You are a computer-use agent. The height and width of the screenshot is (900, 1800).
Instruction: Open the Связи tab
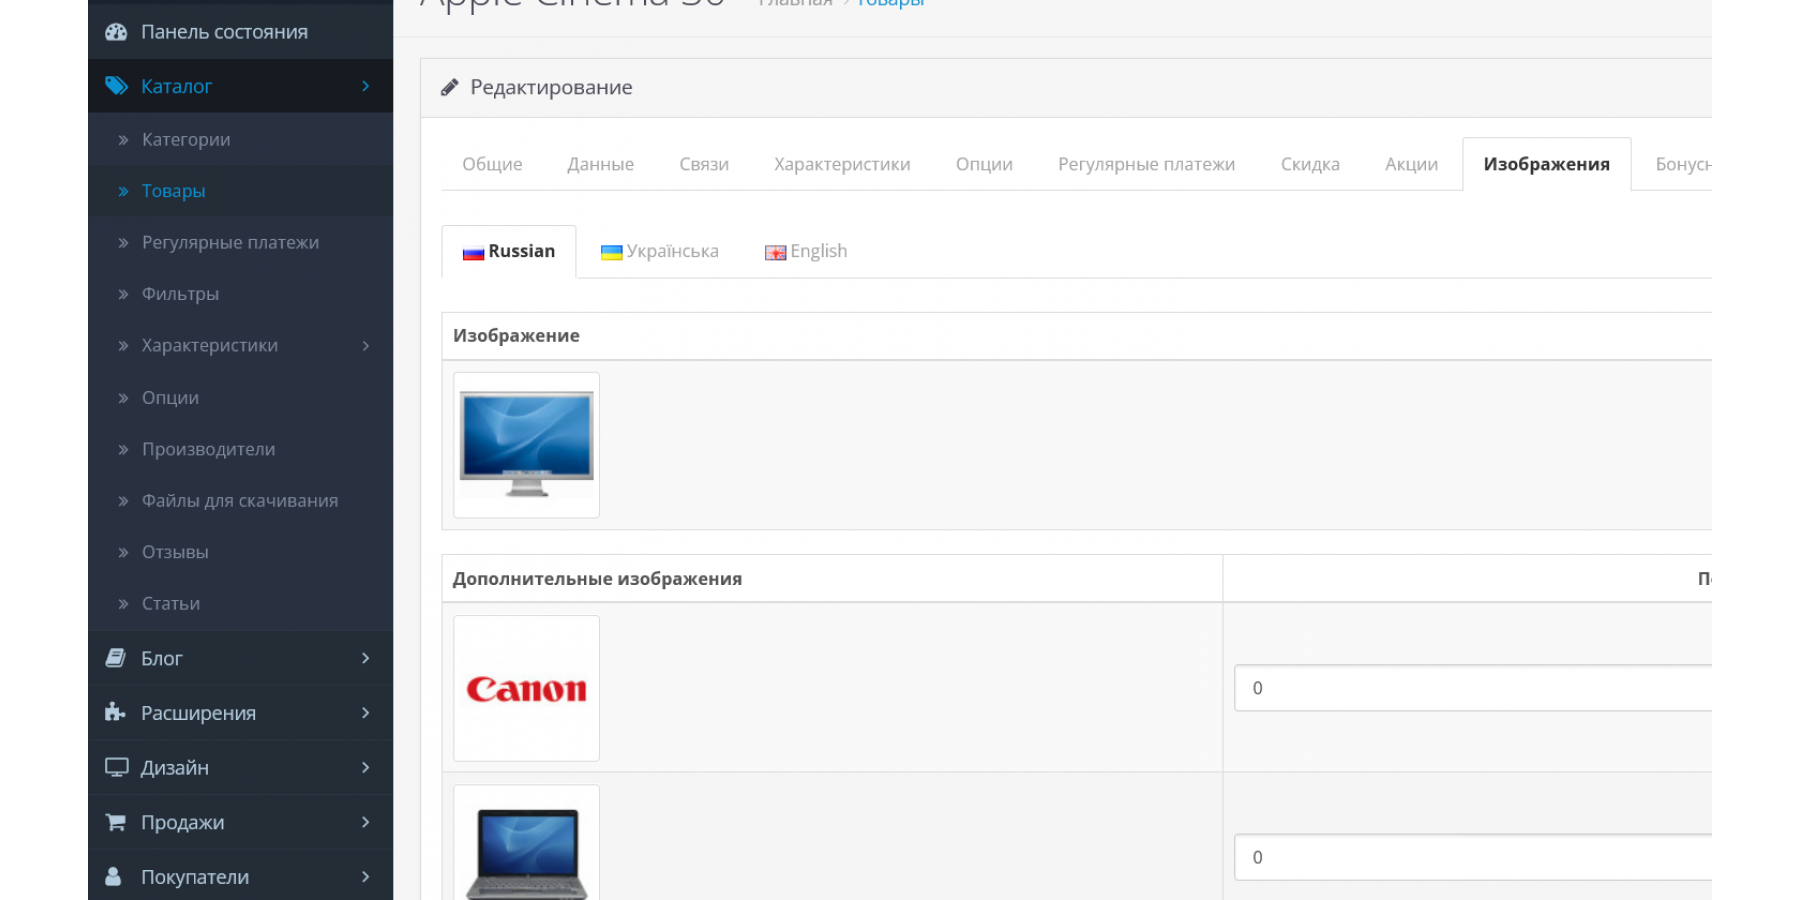tap(704, 164)
